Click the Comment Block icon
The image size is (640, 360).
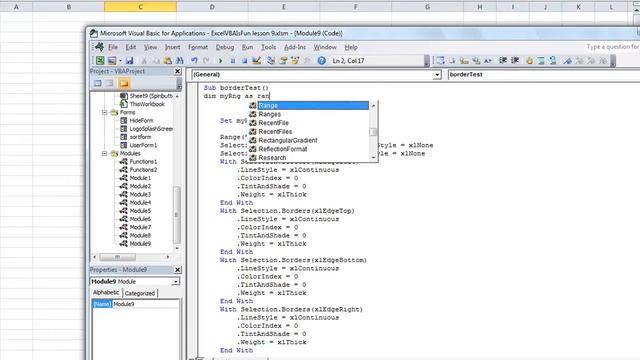tap(541, 61)
